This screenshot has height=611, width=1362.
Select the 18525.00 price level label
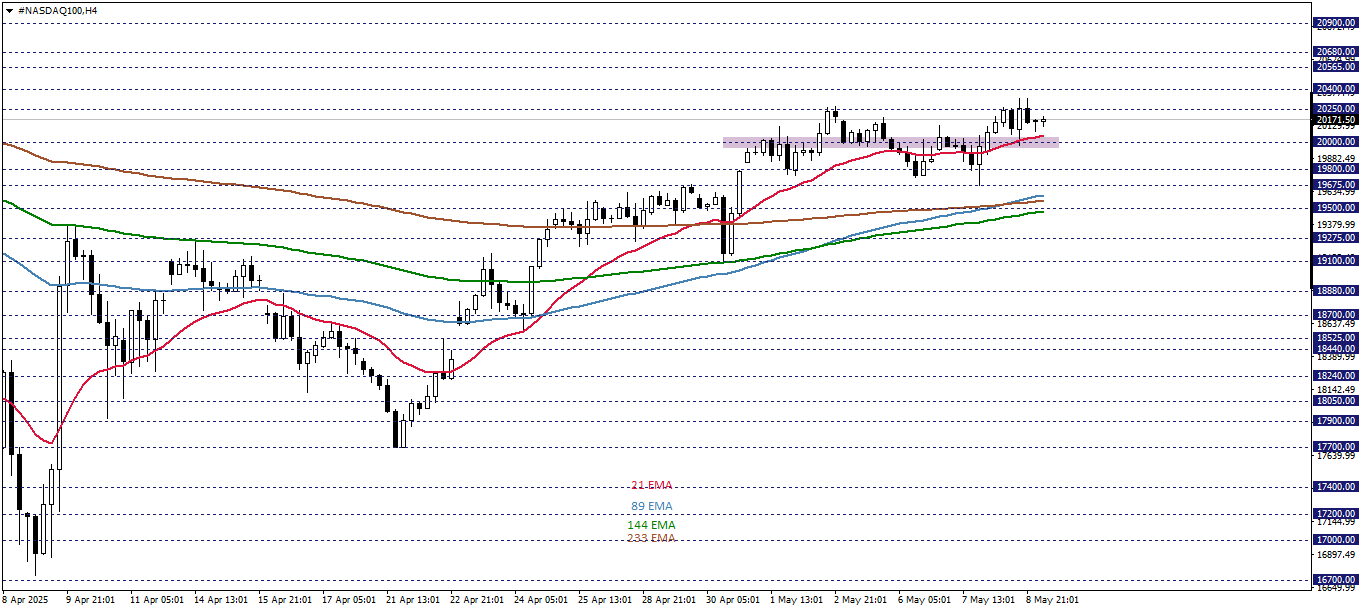tap(1337, 339)
